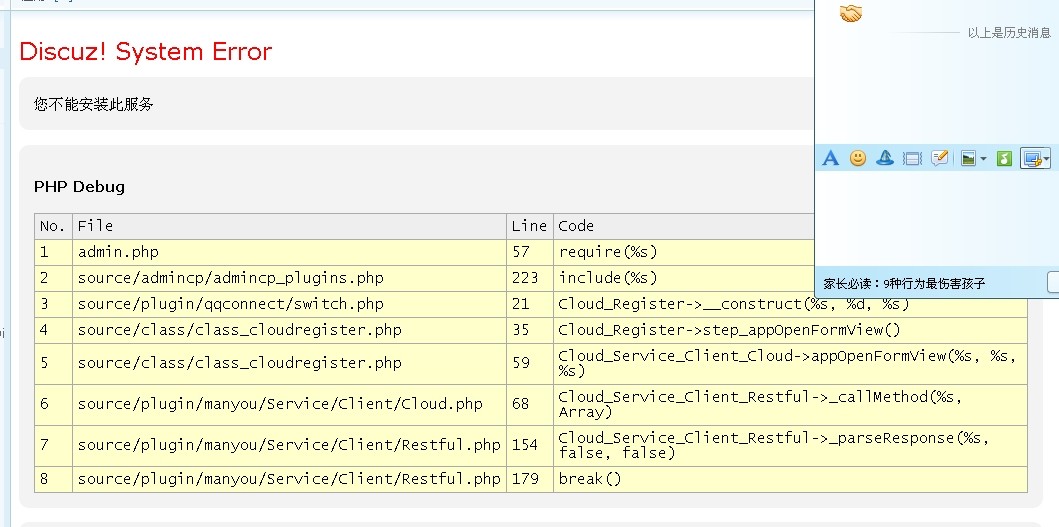Click row number 6 cell
The image size is (1059, 527).
click(x=53, y=404)
